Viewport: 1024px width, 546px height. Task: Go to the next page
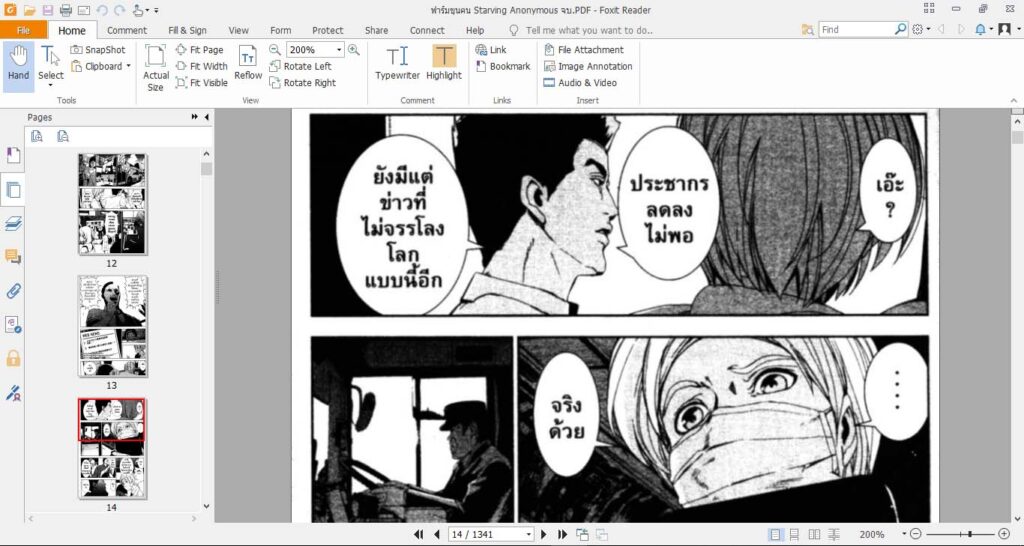[x=543, y=534]
